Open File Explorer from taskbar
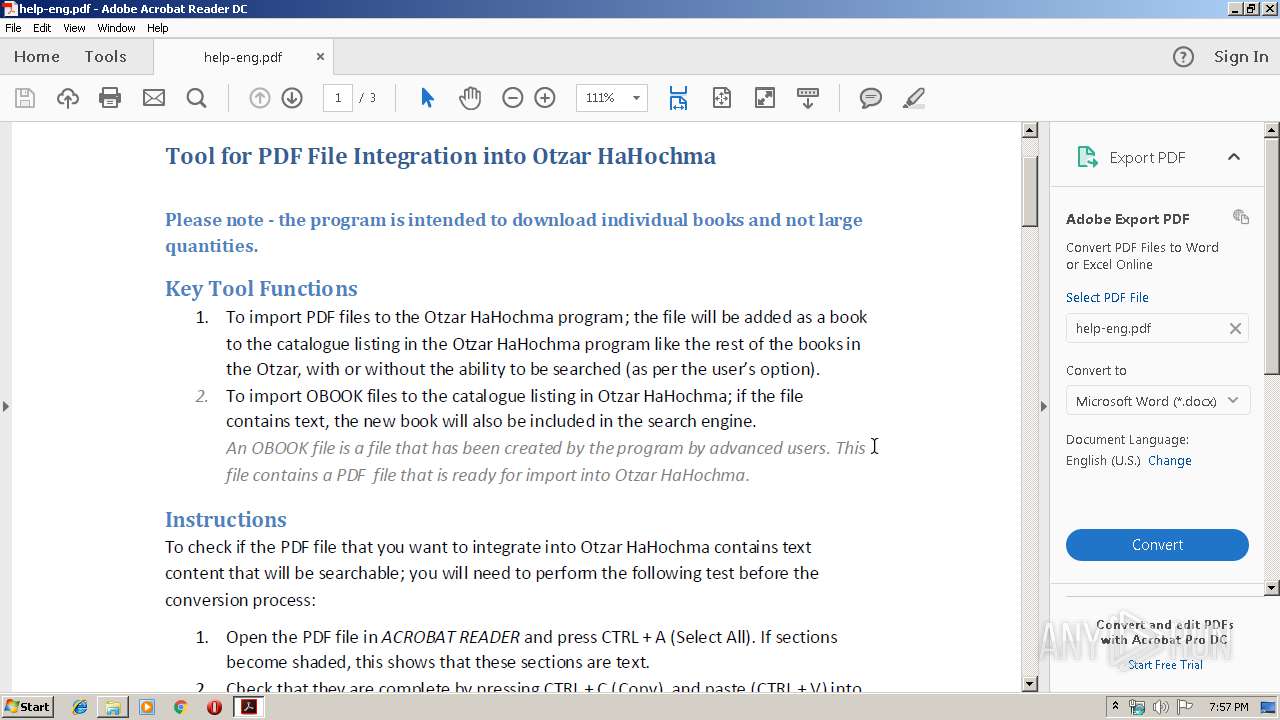Screen dimensions: 1280x720 click(x=113, y=707)
